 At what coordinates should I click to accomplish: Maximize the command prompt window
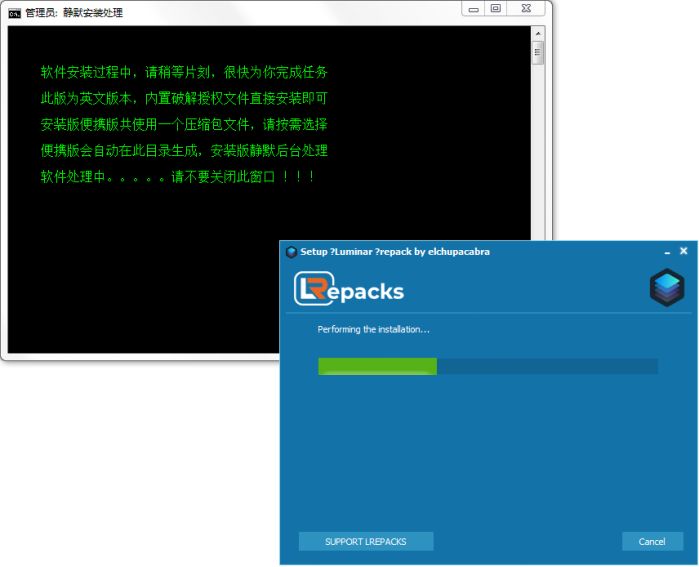495,8
